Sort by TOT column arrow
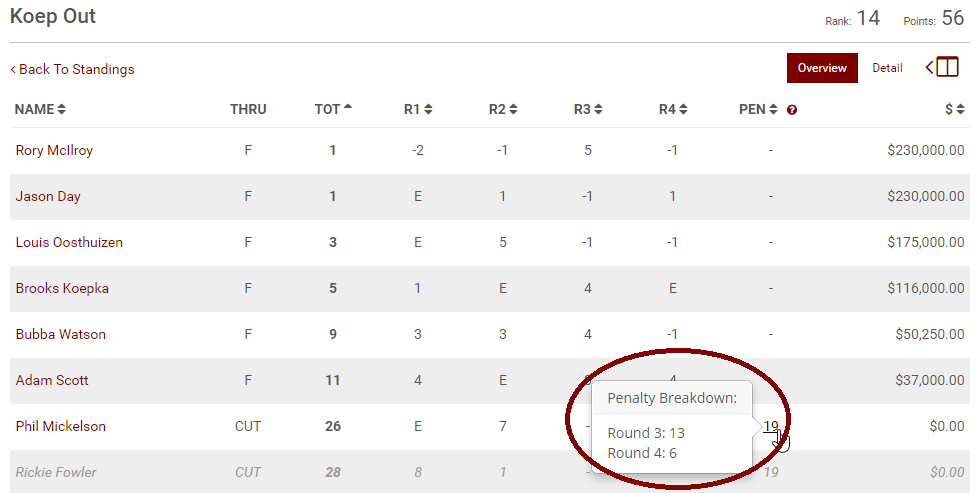The width and height of the screenshot is (977, 493). (x=348, y=107)
